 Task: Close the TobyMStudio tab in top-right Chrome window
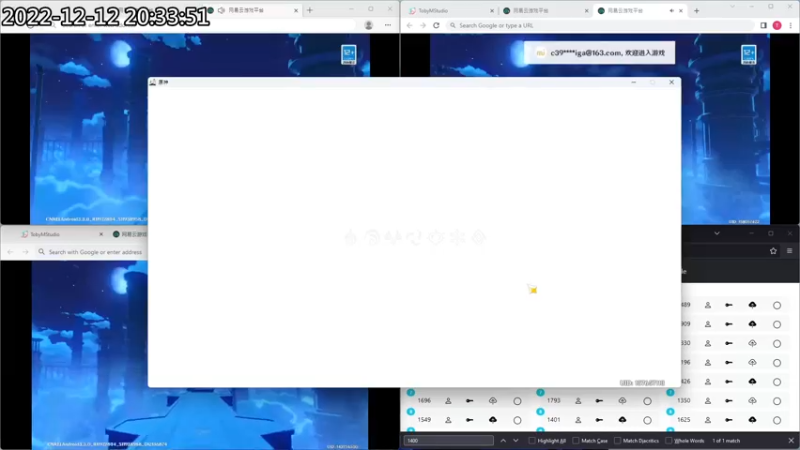492,11
